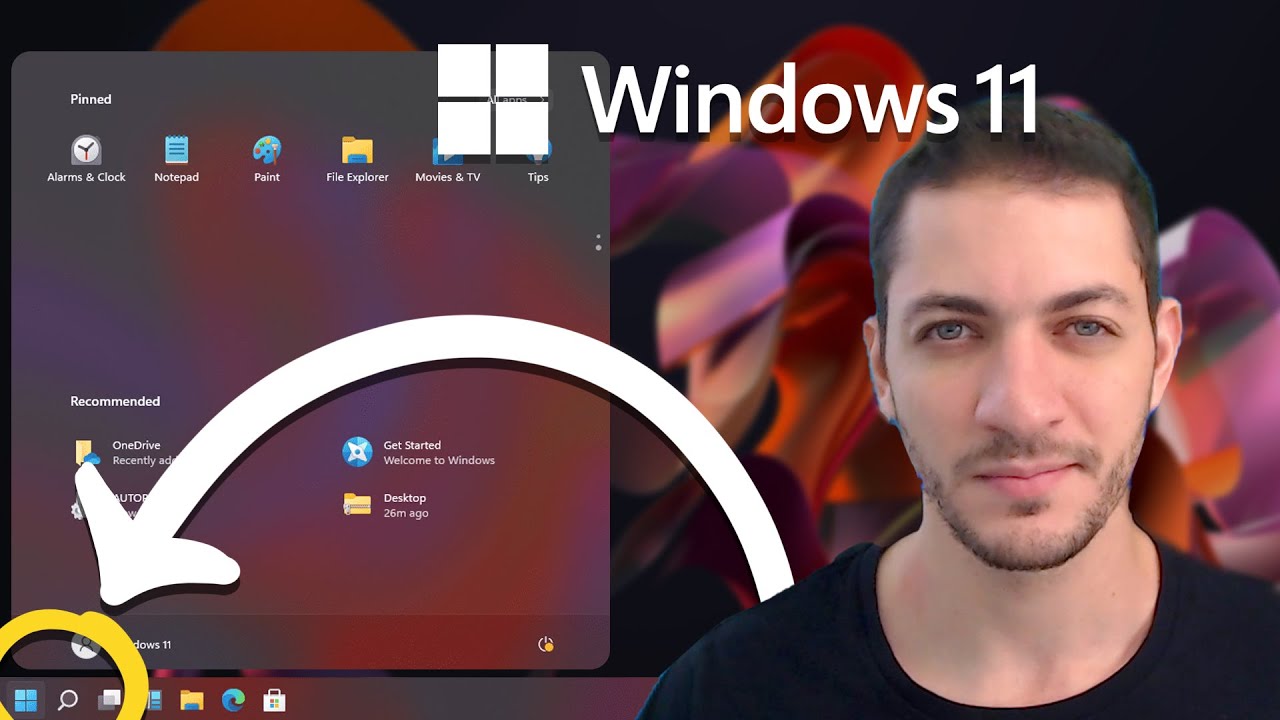The width and height of the screenshot is (1280, 720).
Task: Click the Start menu page indicator dots
Action: [598, 242]
